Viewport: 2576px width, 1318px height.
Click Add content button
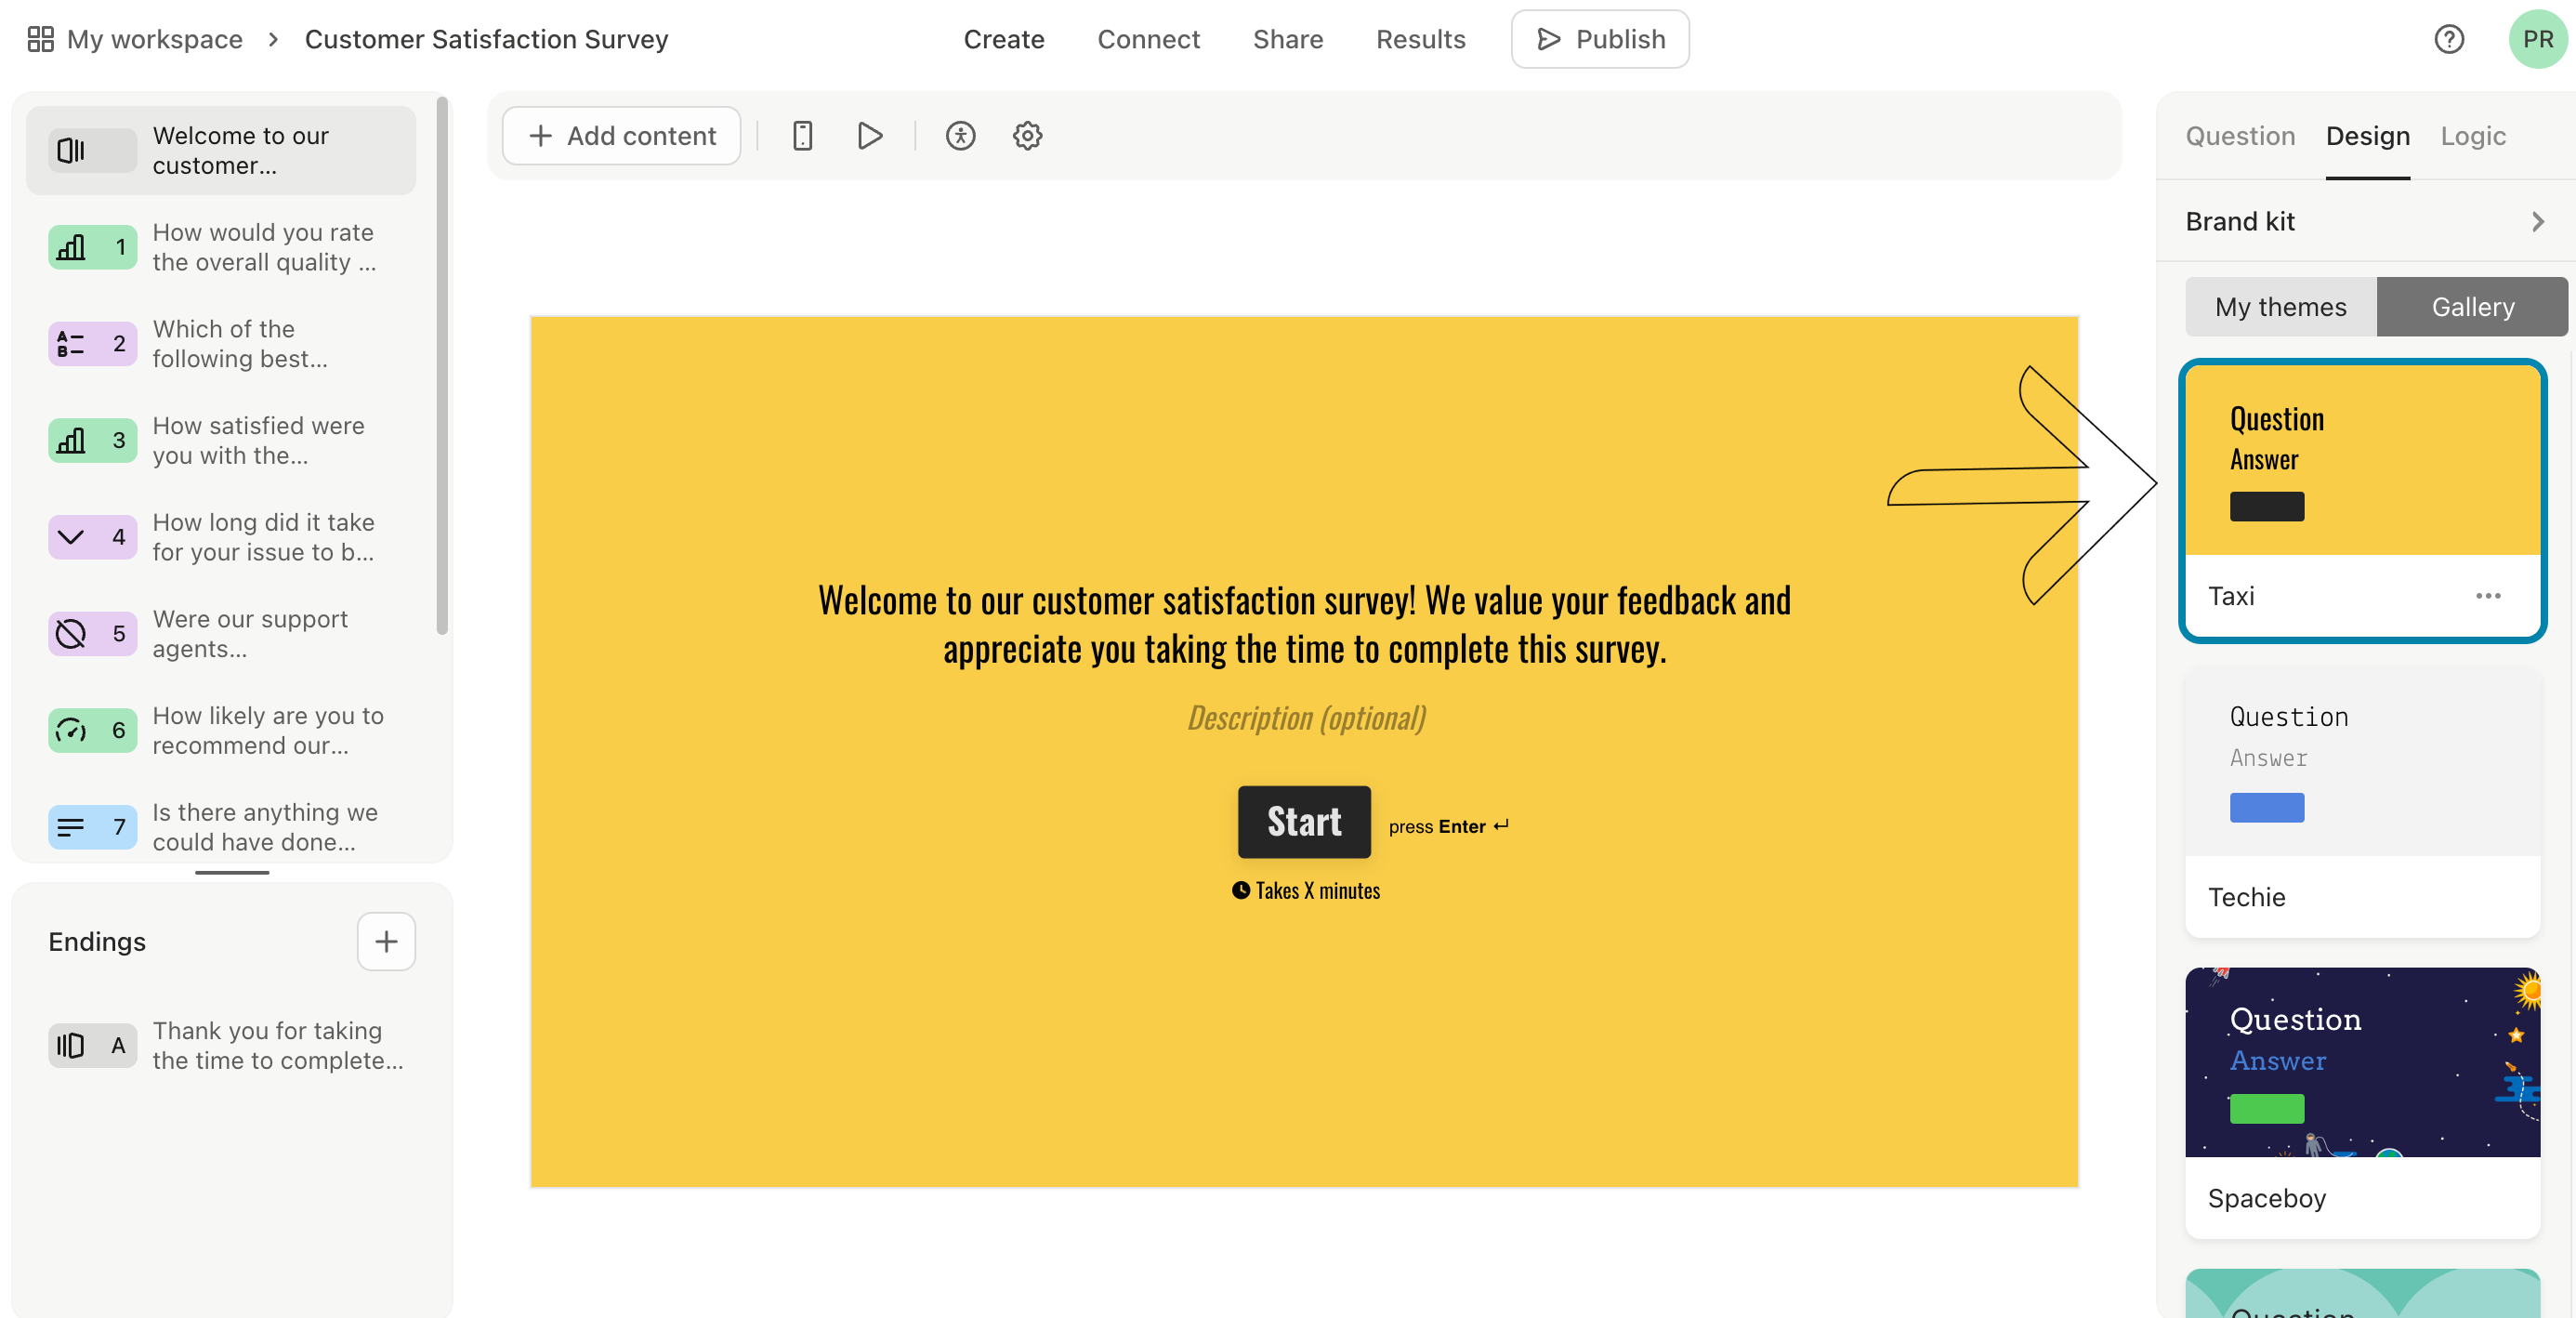click(x=621, y=135)
